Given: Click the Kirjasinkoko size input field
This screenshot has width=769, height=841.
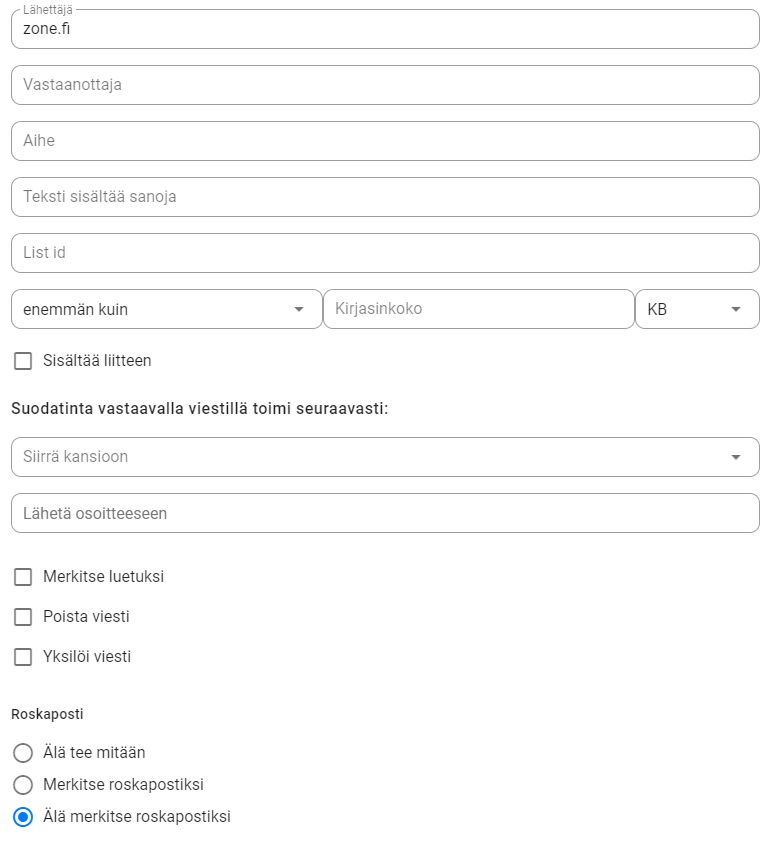Looking at the screenshot, I should coord(478,309).
